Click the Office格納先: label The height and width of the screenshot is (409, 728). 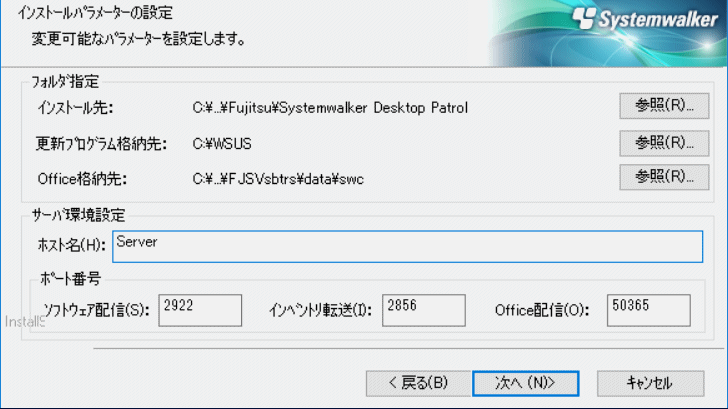(82, 179)
